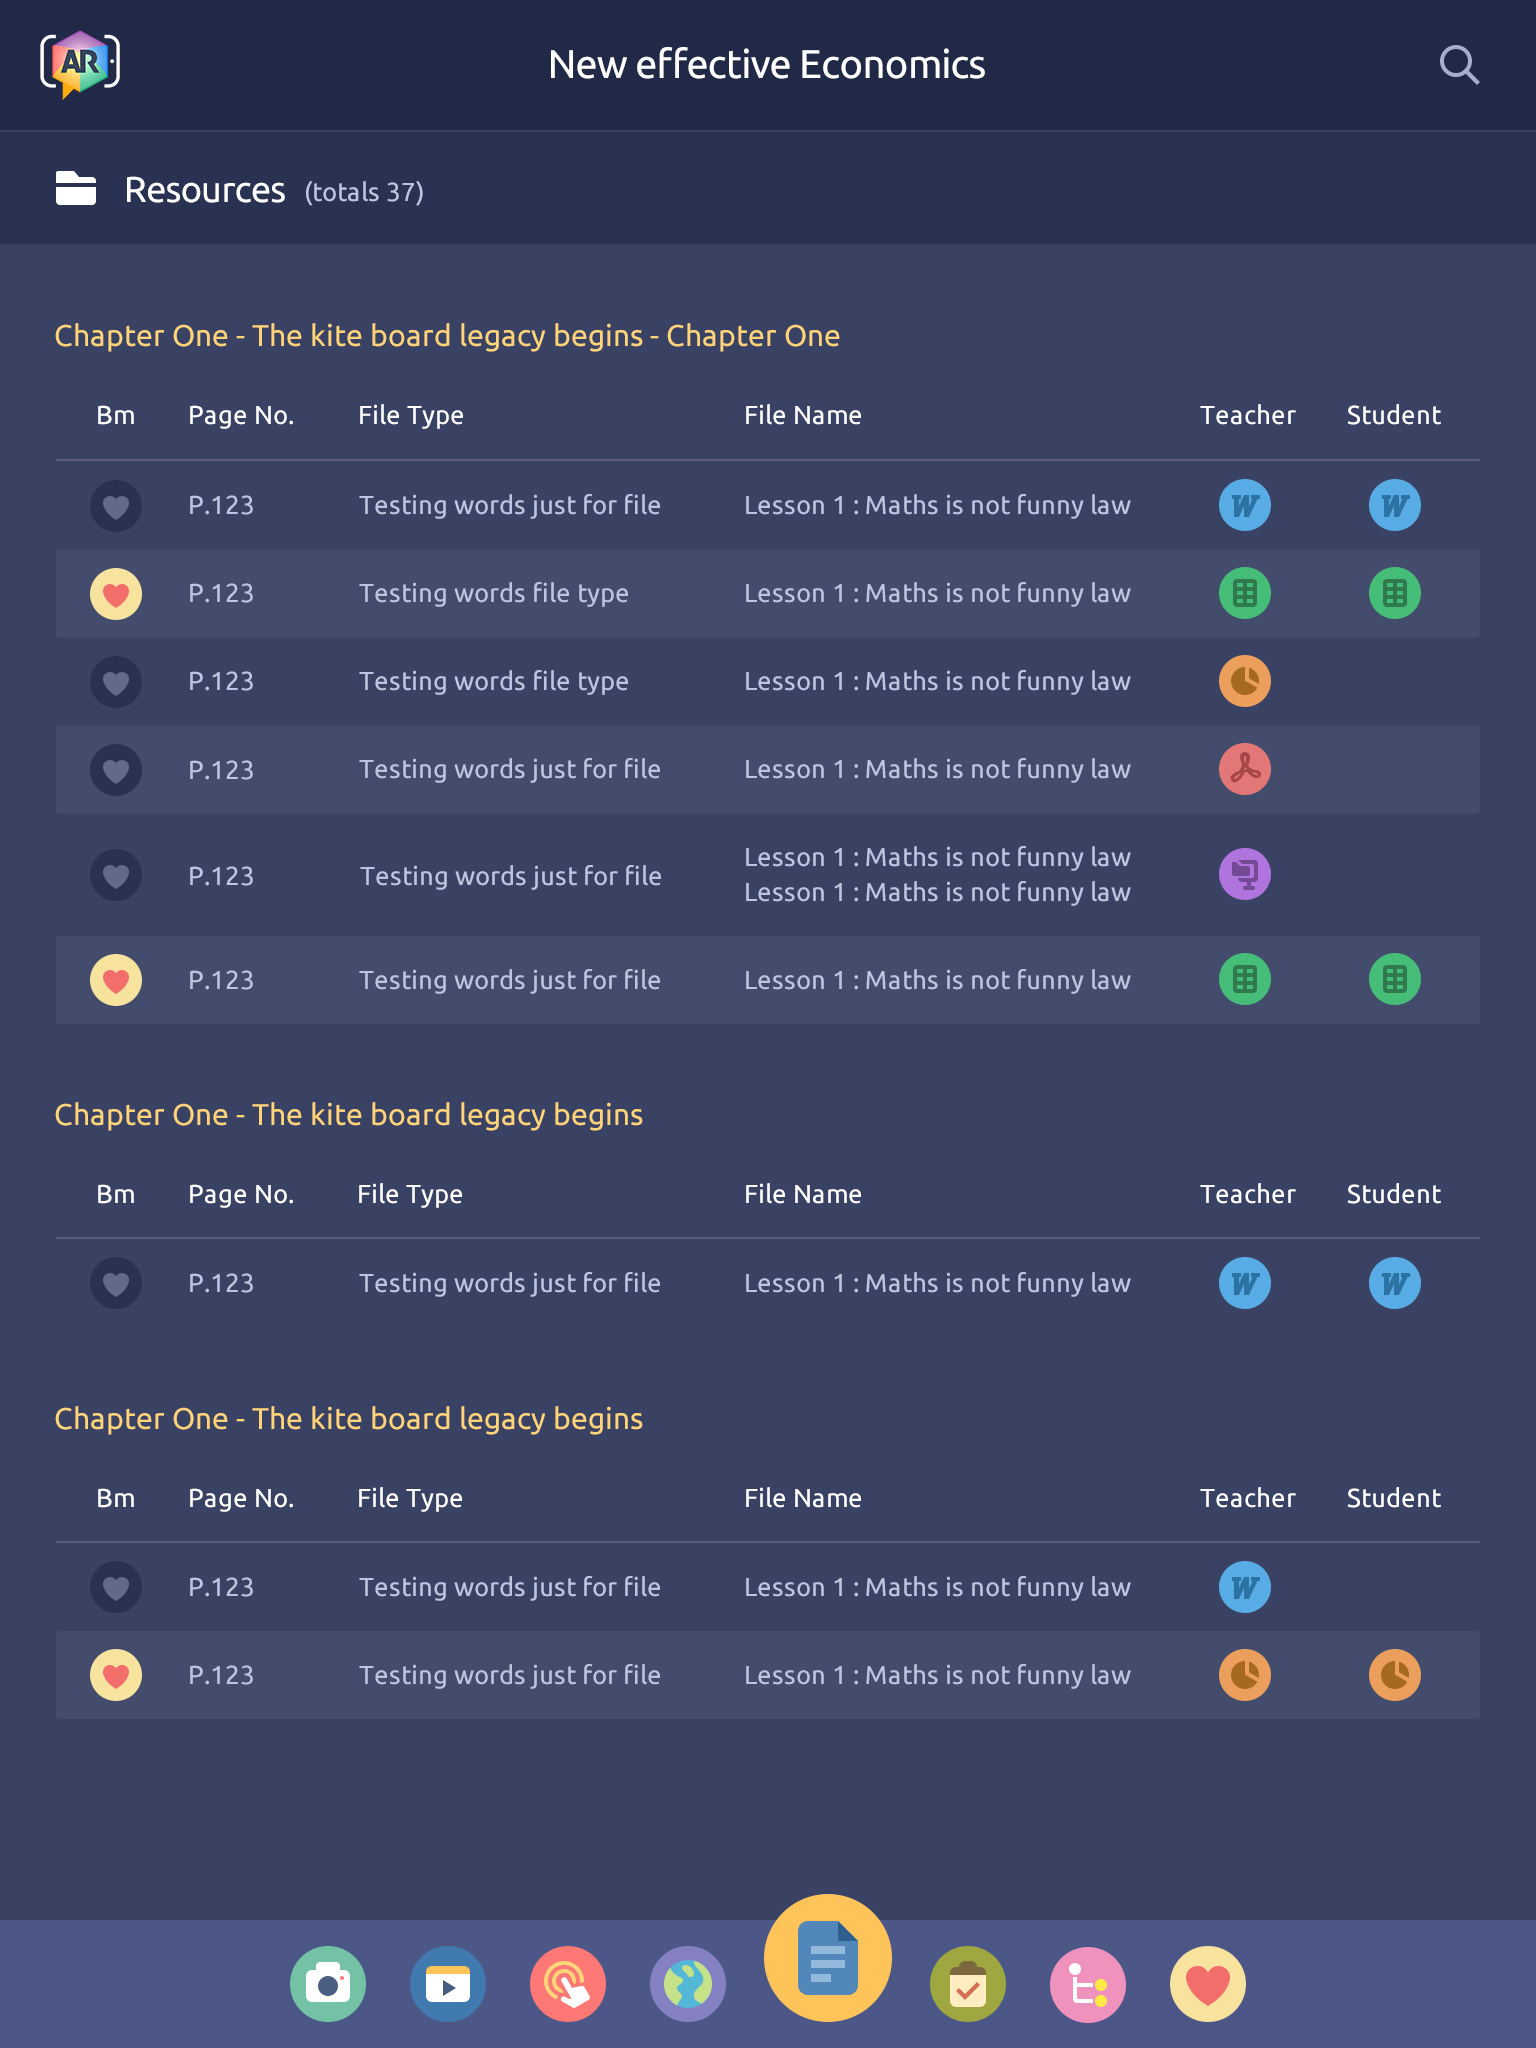This screenshot has height=2048, width=1536.
Task: Open teacher PDF file in fourth row
Action: click(x=1245, y=770)
